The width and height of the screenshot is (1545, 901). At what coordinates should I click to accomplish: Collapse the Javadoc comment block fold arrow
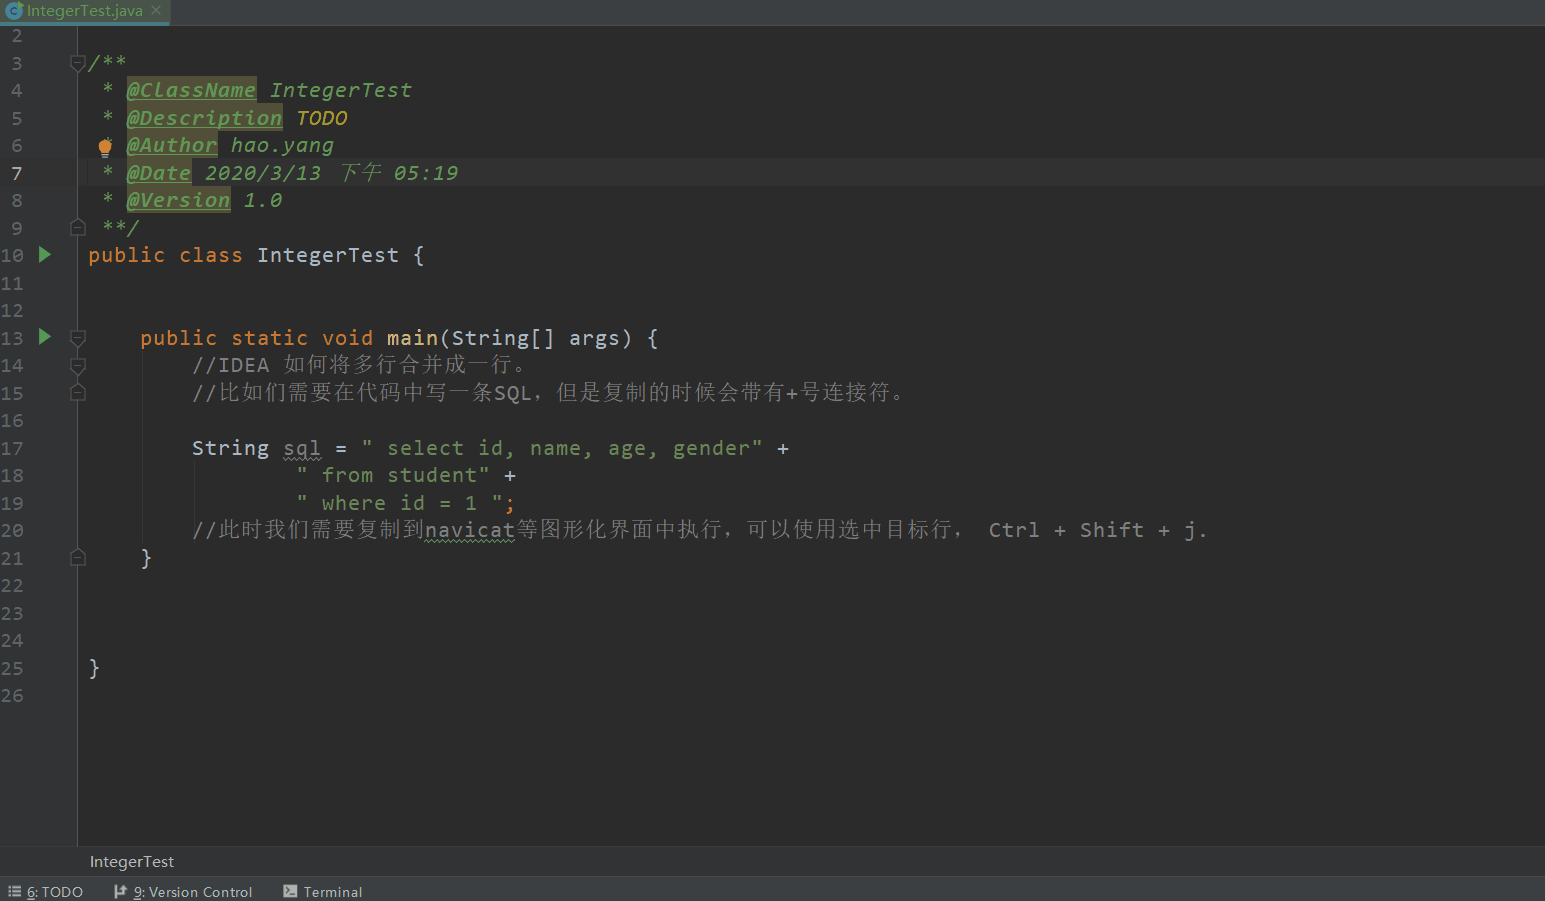pyautogui.click(x=78, y=62)
